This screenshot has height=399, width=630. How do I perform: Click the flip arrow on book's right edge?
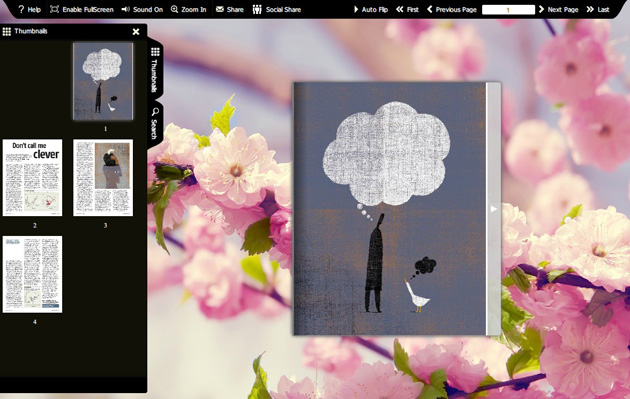493,209
